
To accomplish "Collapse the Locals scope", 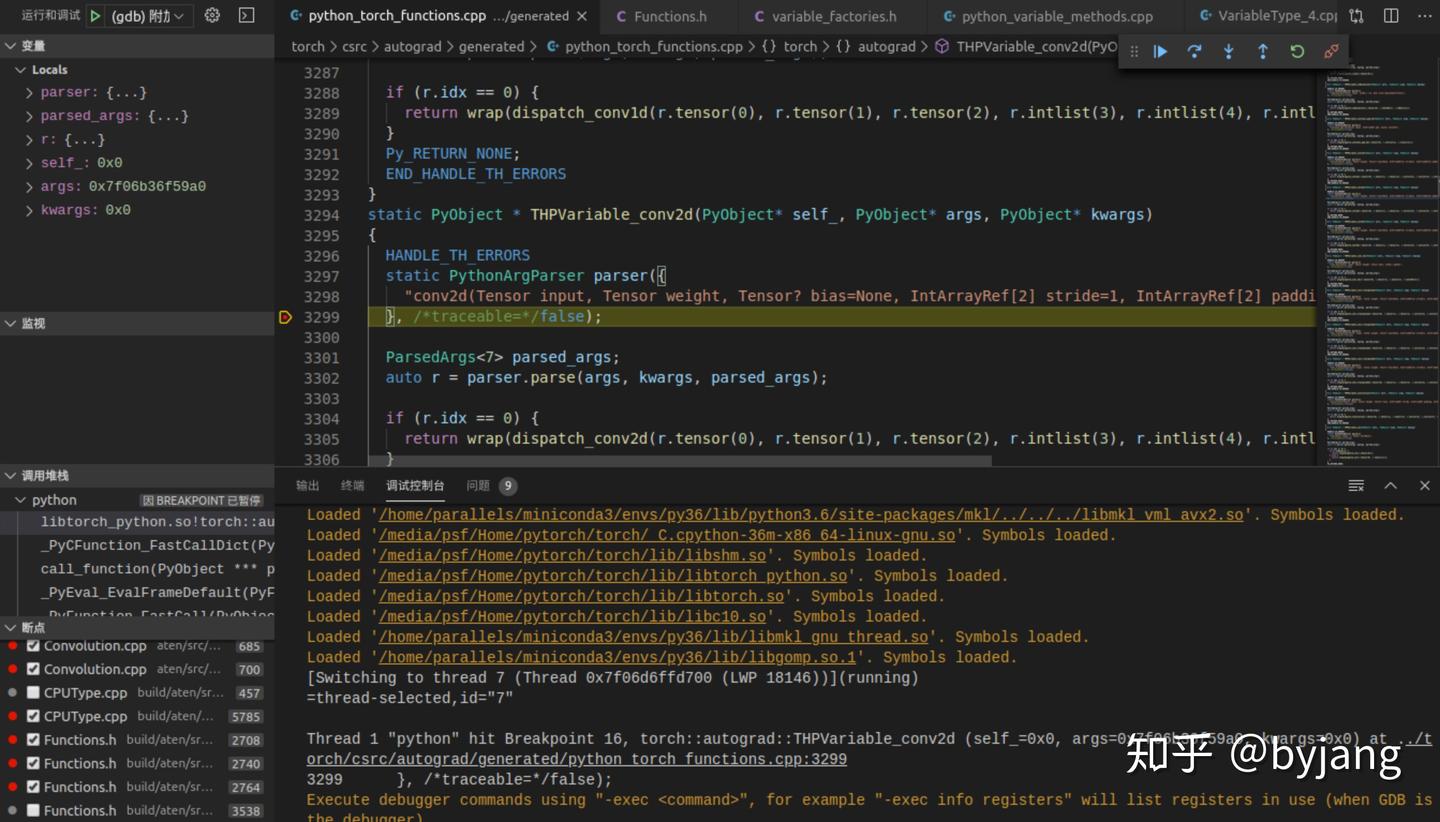I will click(x=21, y=70).
